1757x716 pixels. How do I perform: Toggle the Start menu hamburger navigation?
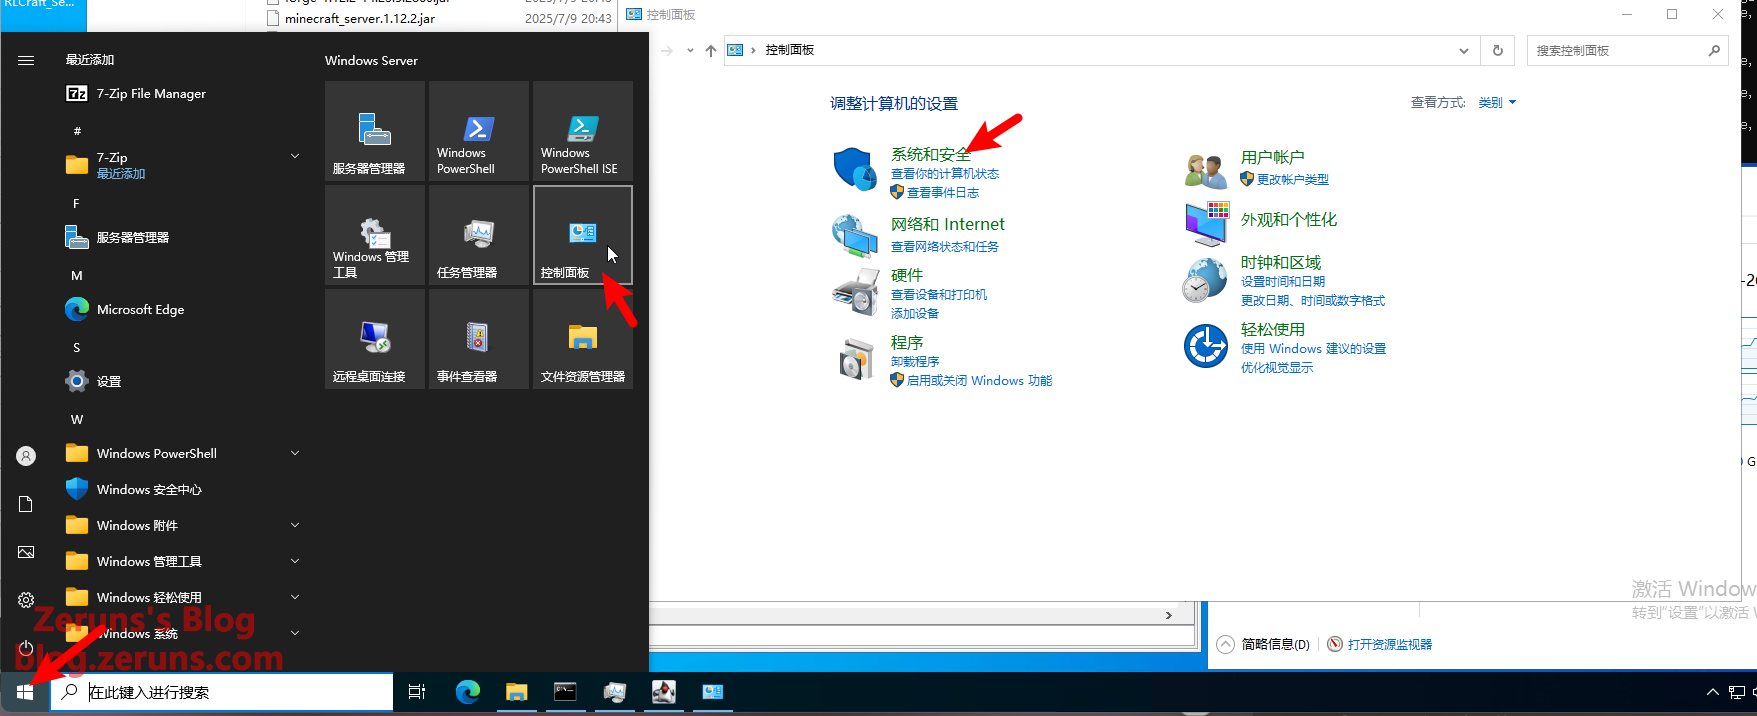tap(26, 61)
